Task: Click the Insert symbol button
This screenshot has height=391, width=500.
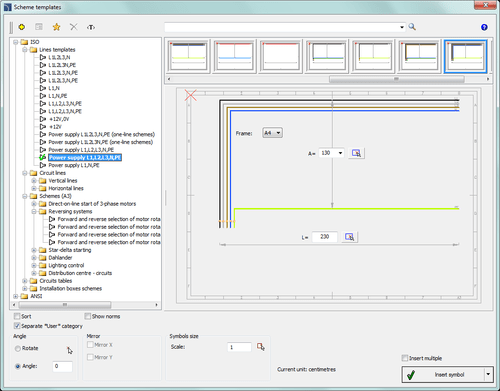Action: 443,374
